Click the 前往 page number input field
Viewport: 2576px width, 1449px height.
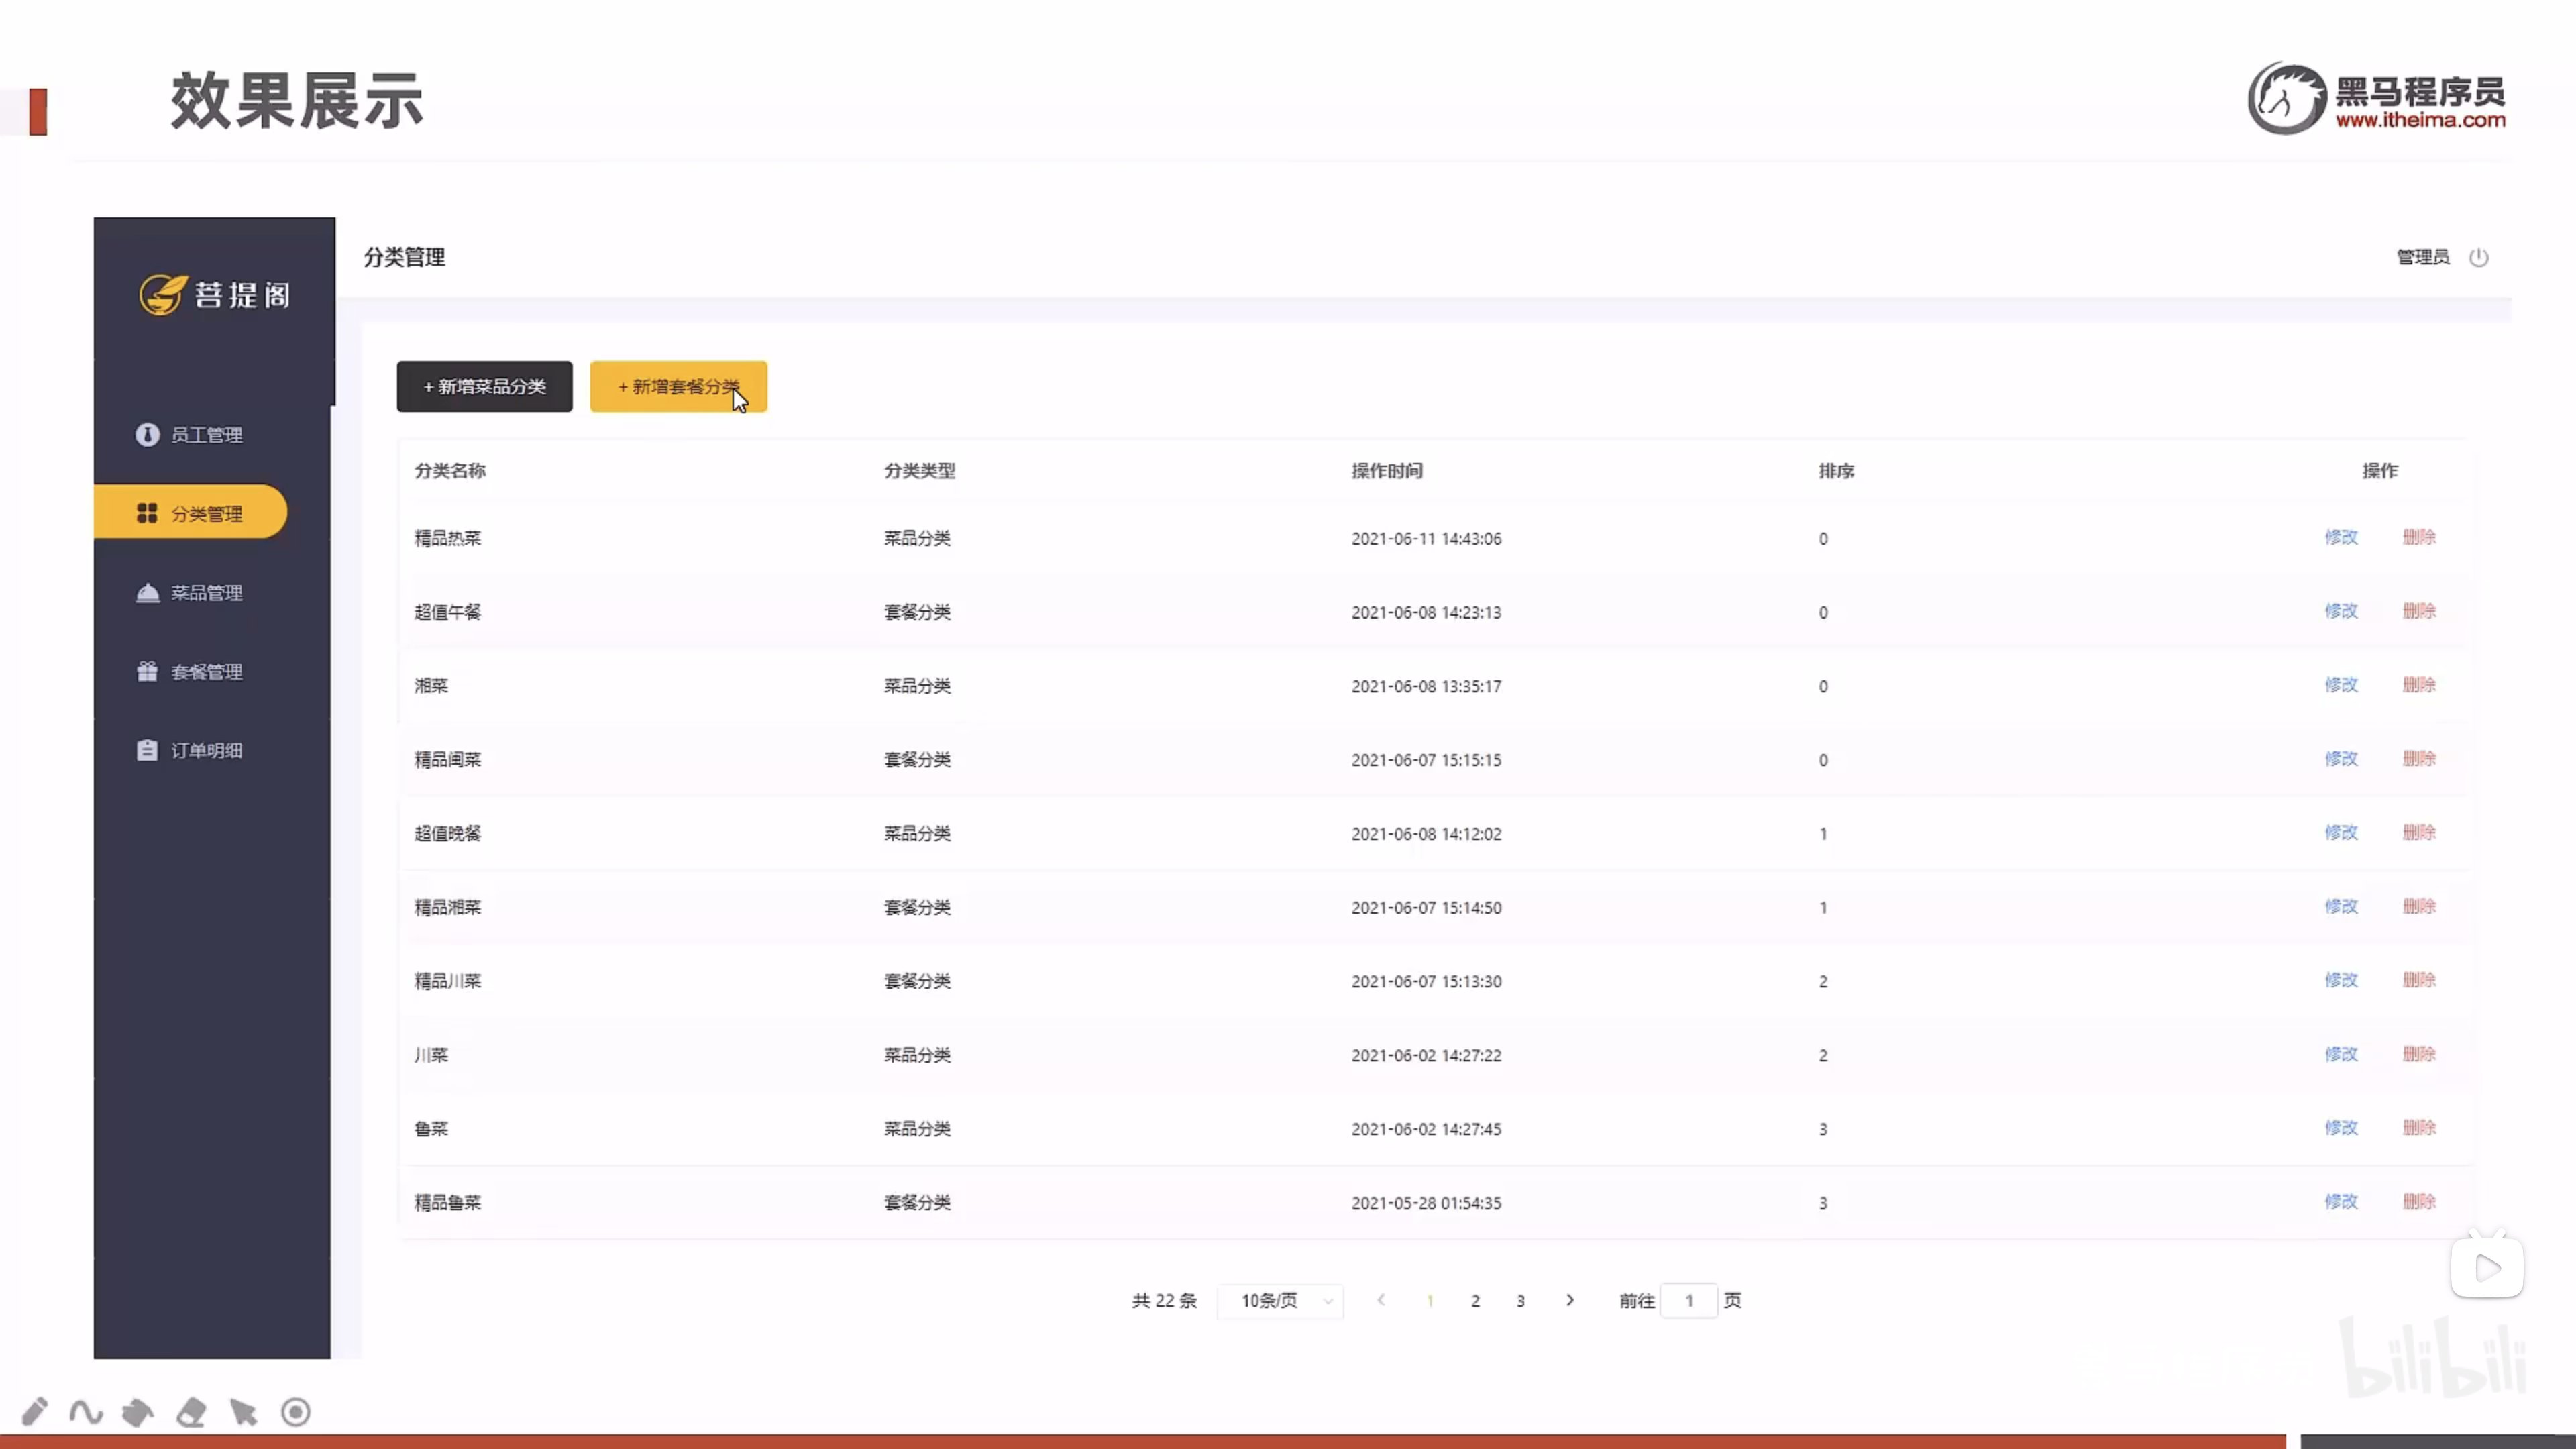click(1688, 1300)
